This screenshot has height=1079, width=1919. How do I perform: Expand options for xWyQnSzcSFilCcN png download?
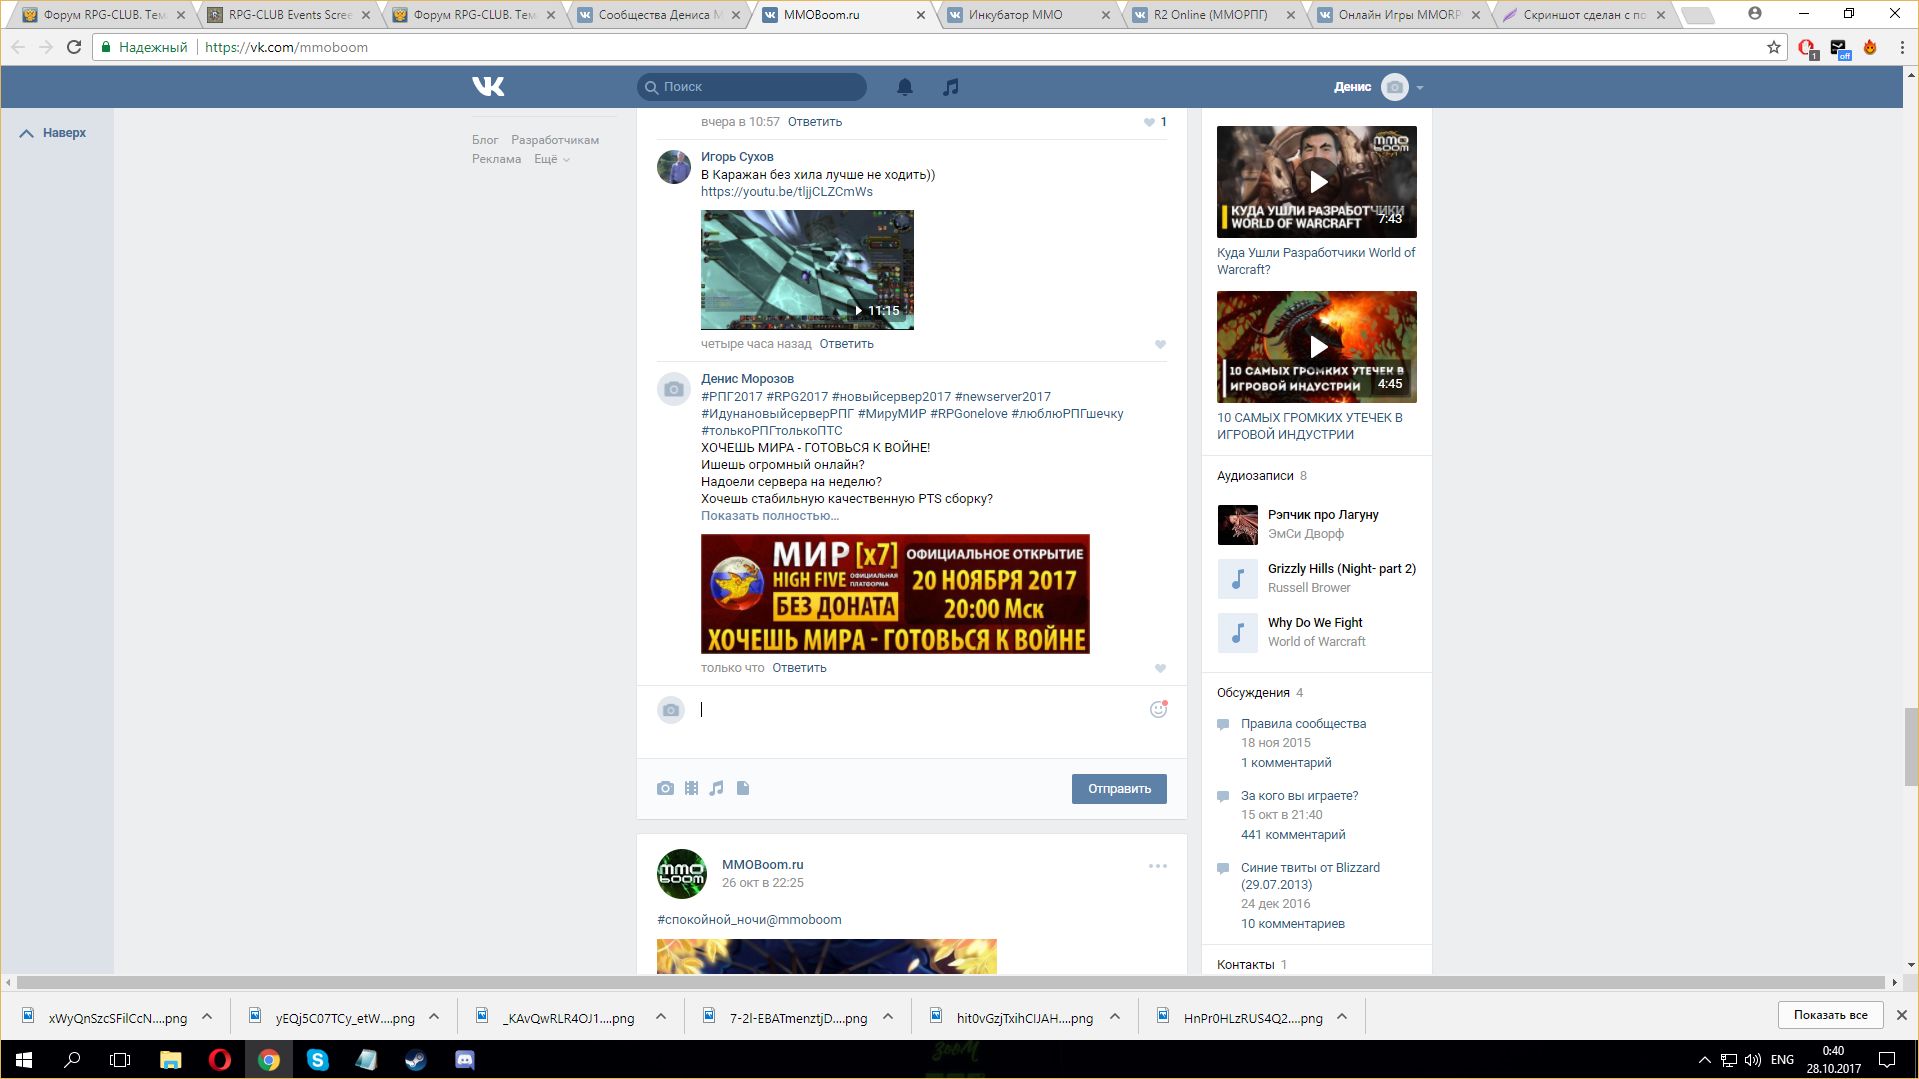click(207, 1016)
